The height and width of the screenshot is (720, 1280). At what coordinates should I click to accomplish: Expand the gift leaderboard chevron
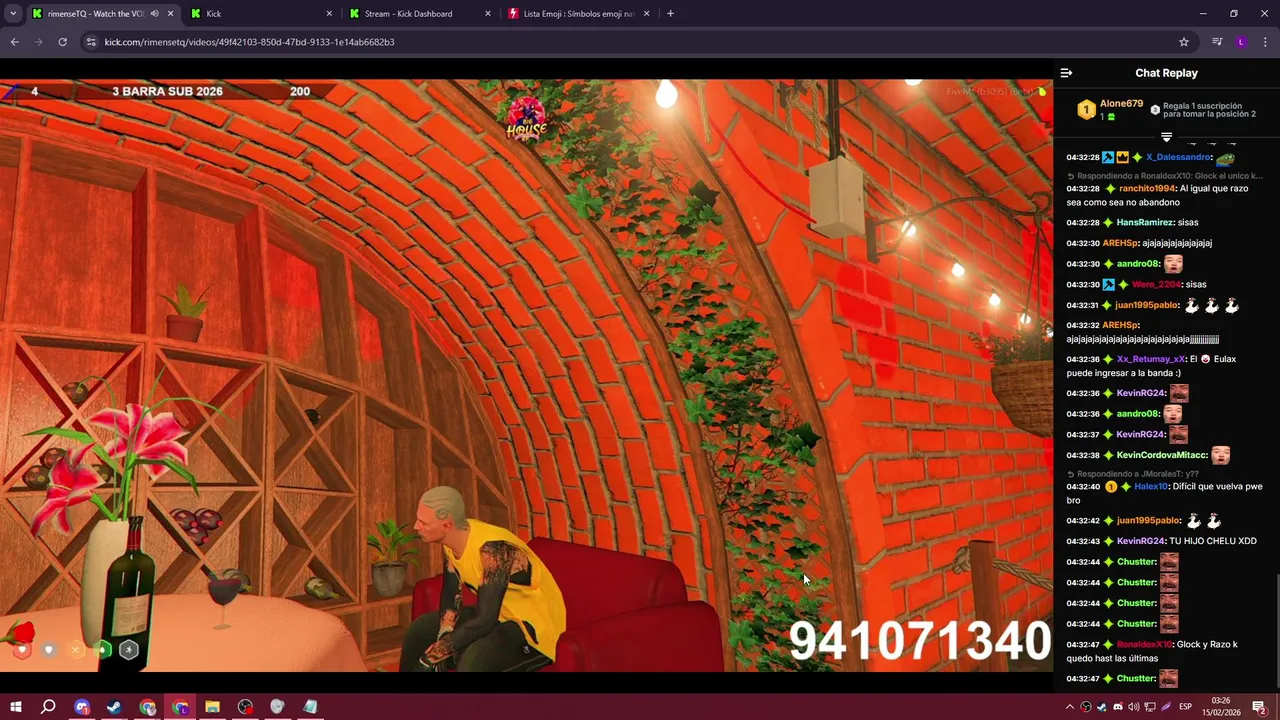coord(1166,136)
